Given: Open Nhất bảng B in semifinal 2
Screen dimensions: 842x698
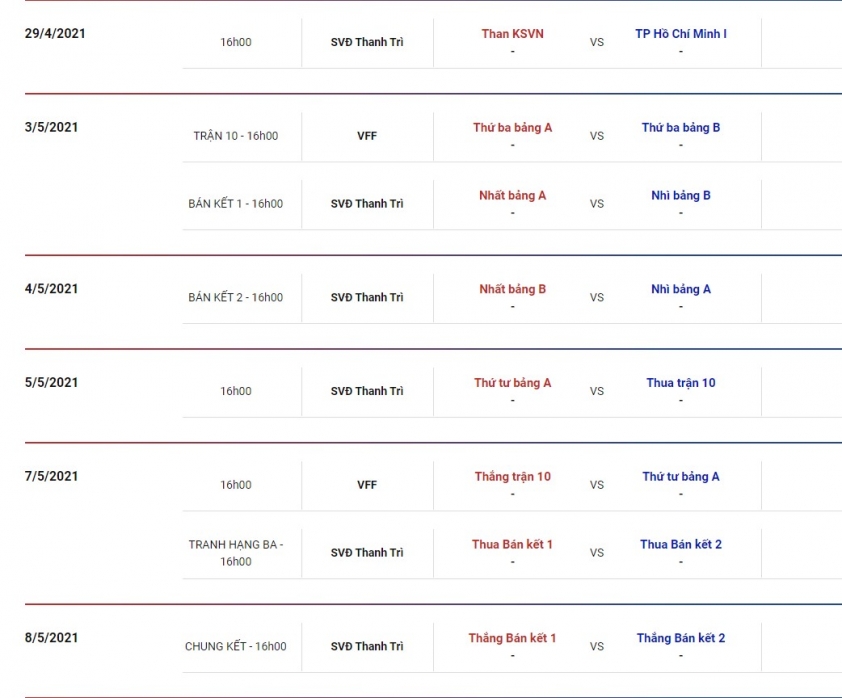Looking at the screenshot, I should click(x=512, y=289).
